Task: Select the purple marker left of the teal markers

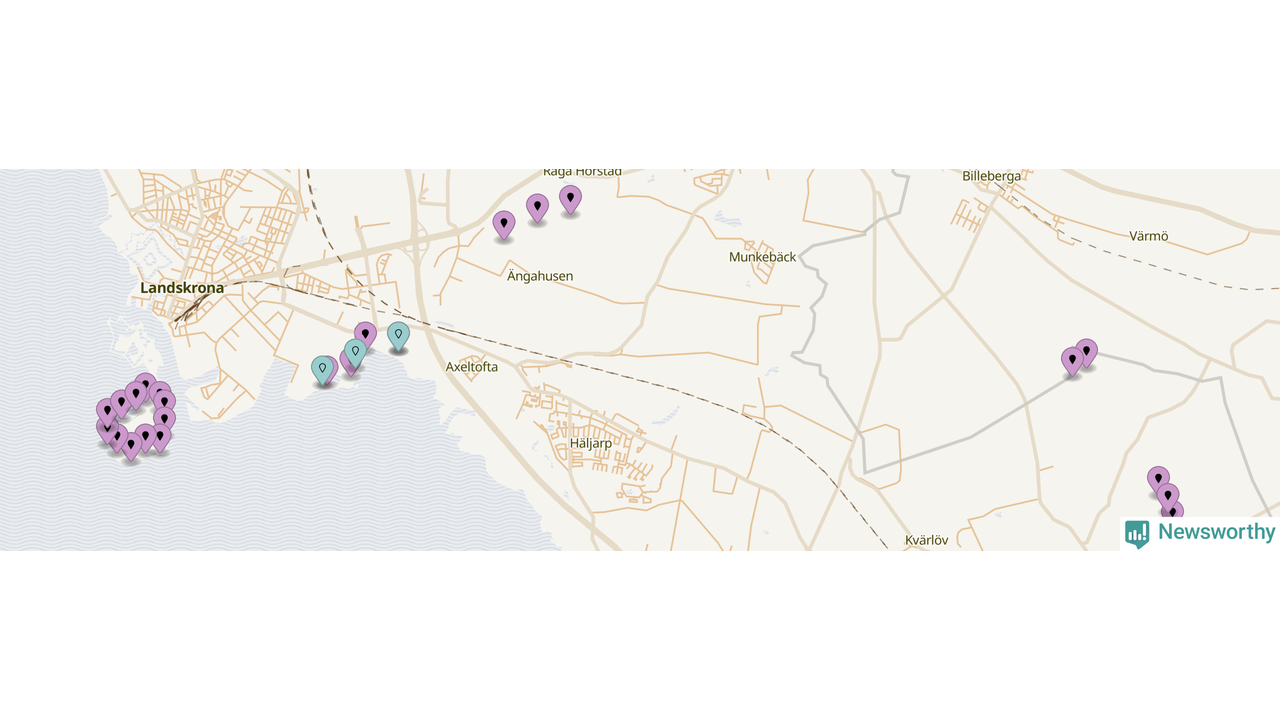Action: [x=365, y=337]
